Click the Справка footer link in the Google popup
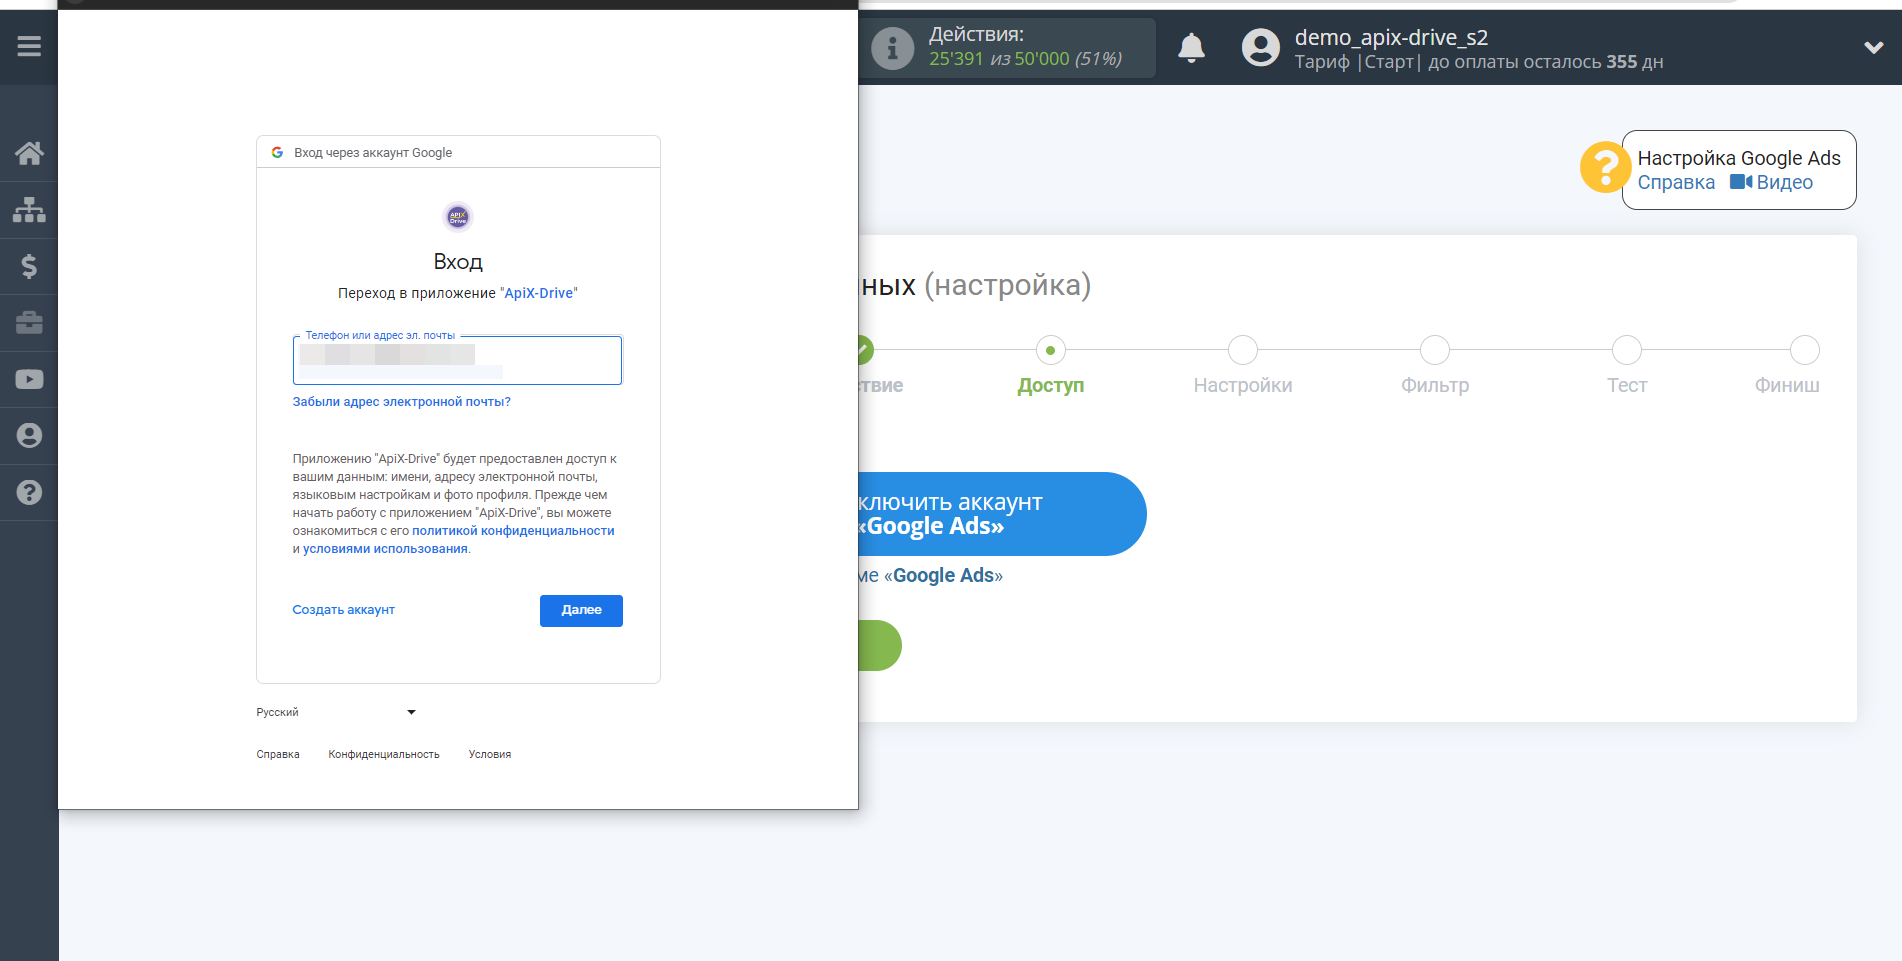The image size is (1902, 961). (278, 755)
